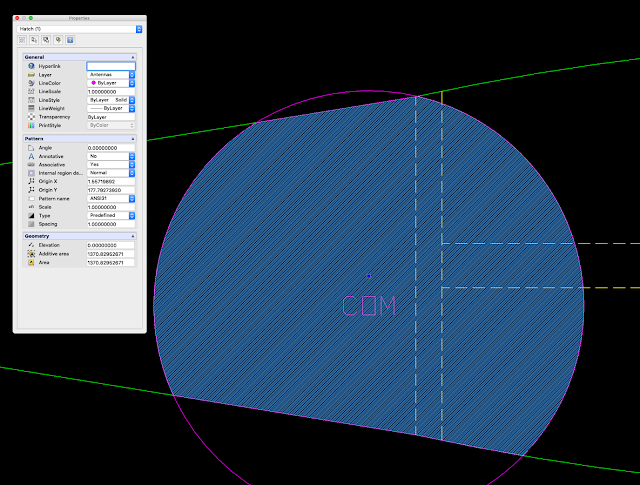The image size is (640, 485).
Task: Click the Scale row icon
Action: (31, 207)
